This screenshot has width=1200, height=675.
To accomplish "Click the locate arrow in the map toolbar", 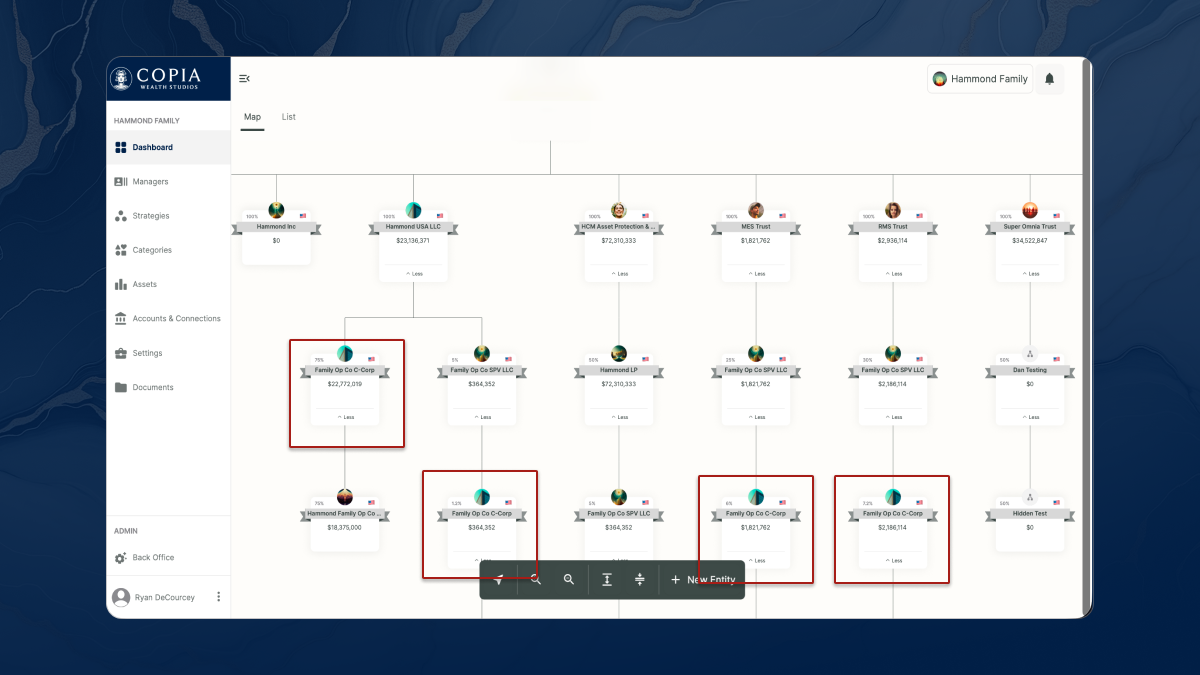I will click(x=498, y=580).
